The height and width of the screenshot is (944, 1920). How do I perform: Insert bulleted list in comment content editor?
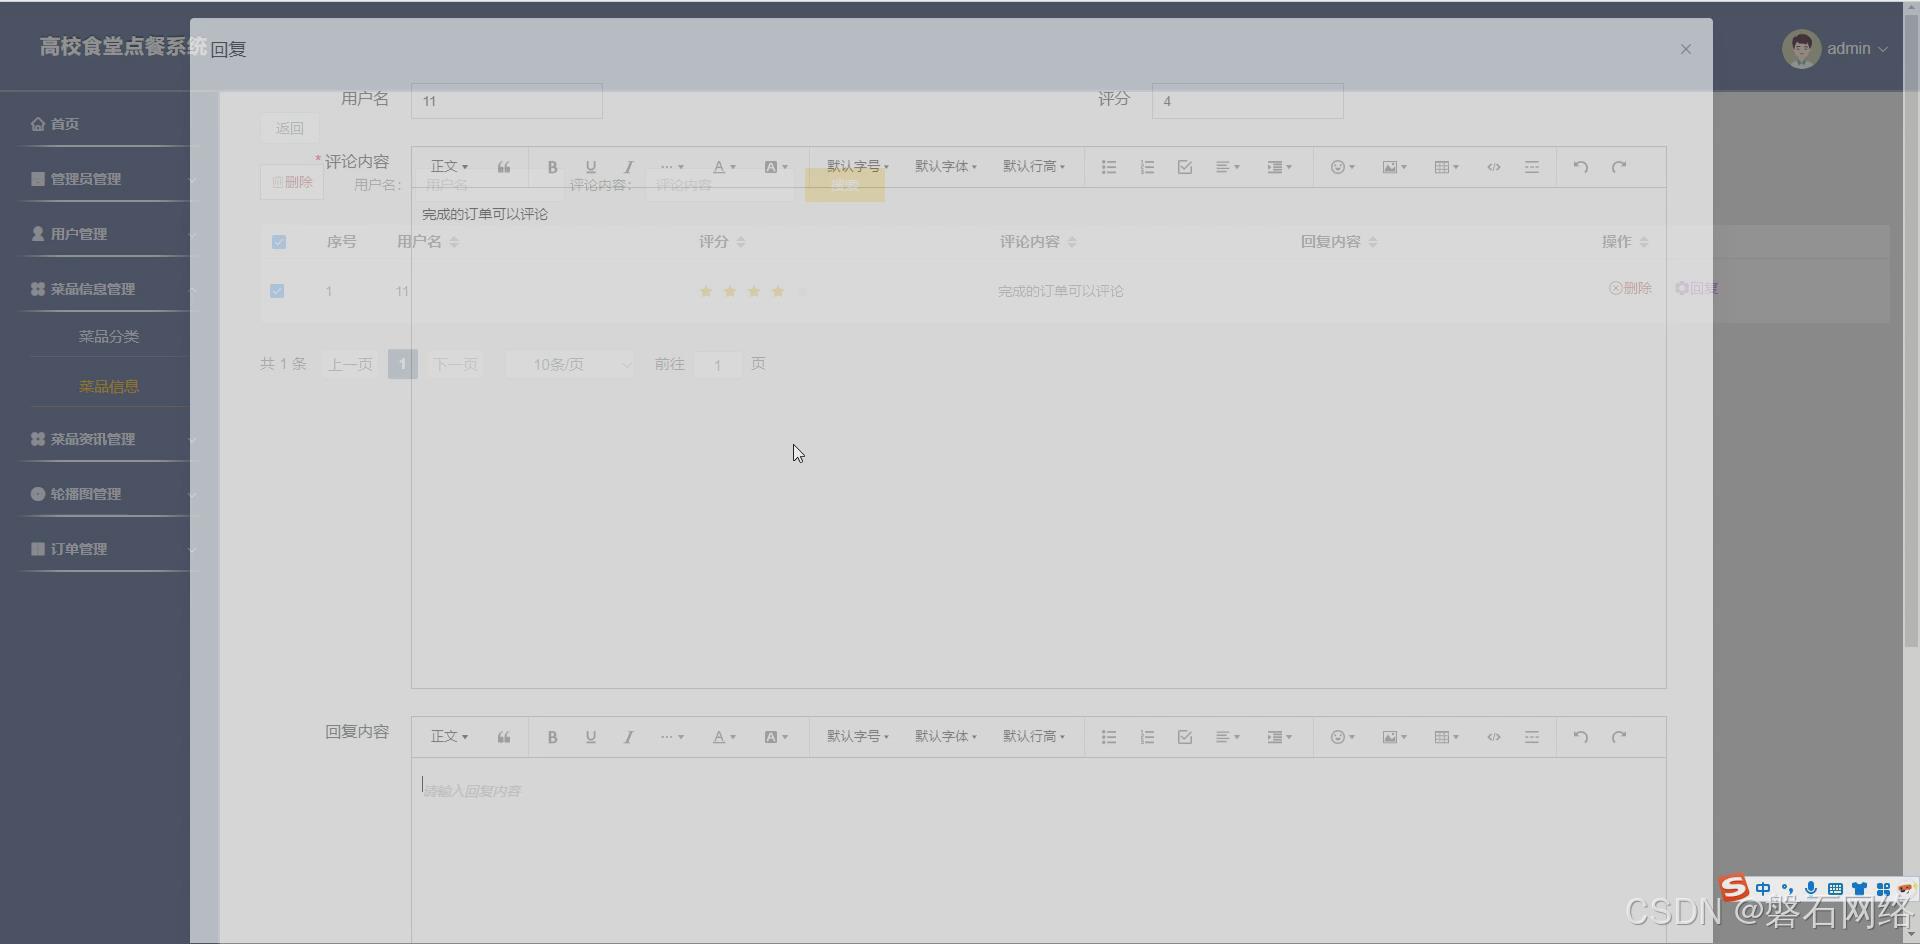coord(1108,167)
